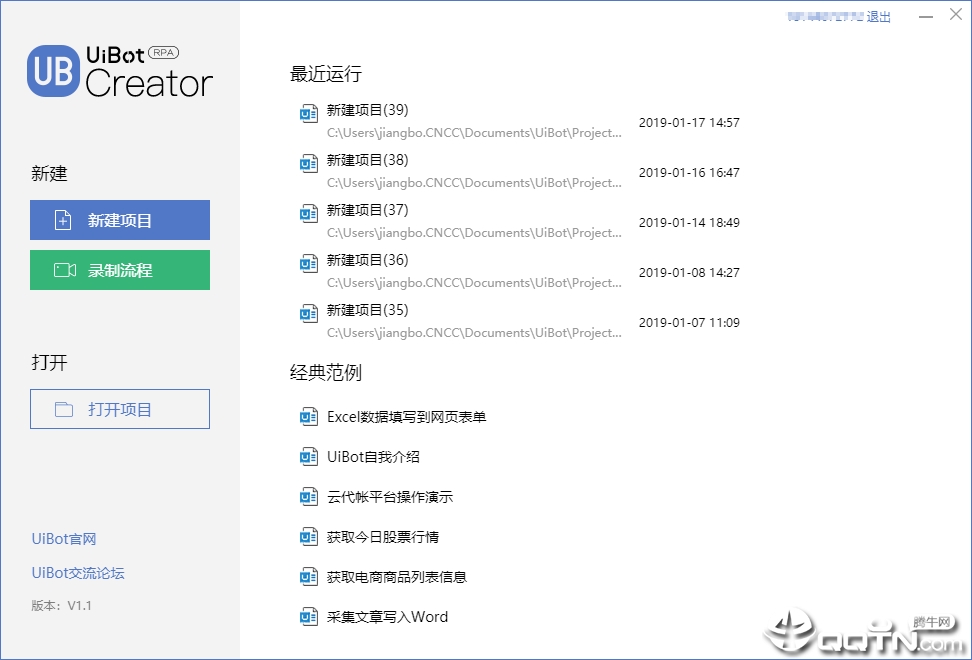Open recent project 新建项目(37)
This screenshot has height=660, width=972.
(368, 210)
